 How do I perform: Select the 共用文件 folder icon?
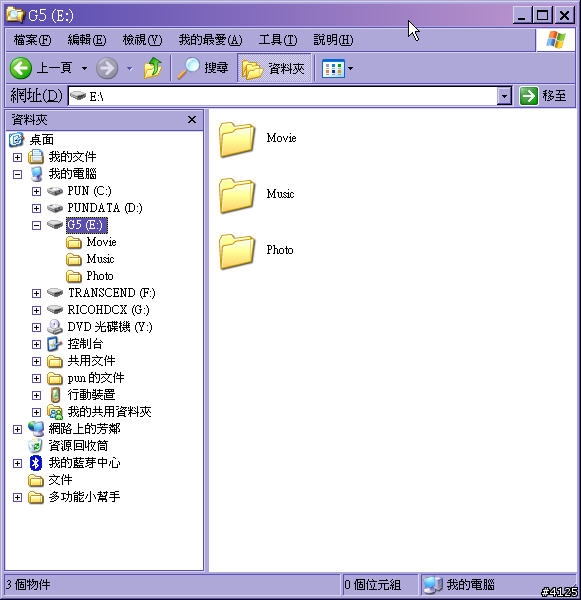(x=55, y=361)
